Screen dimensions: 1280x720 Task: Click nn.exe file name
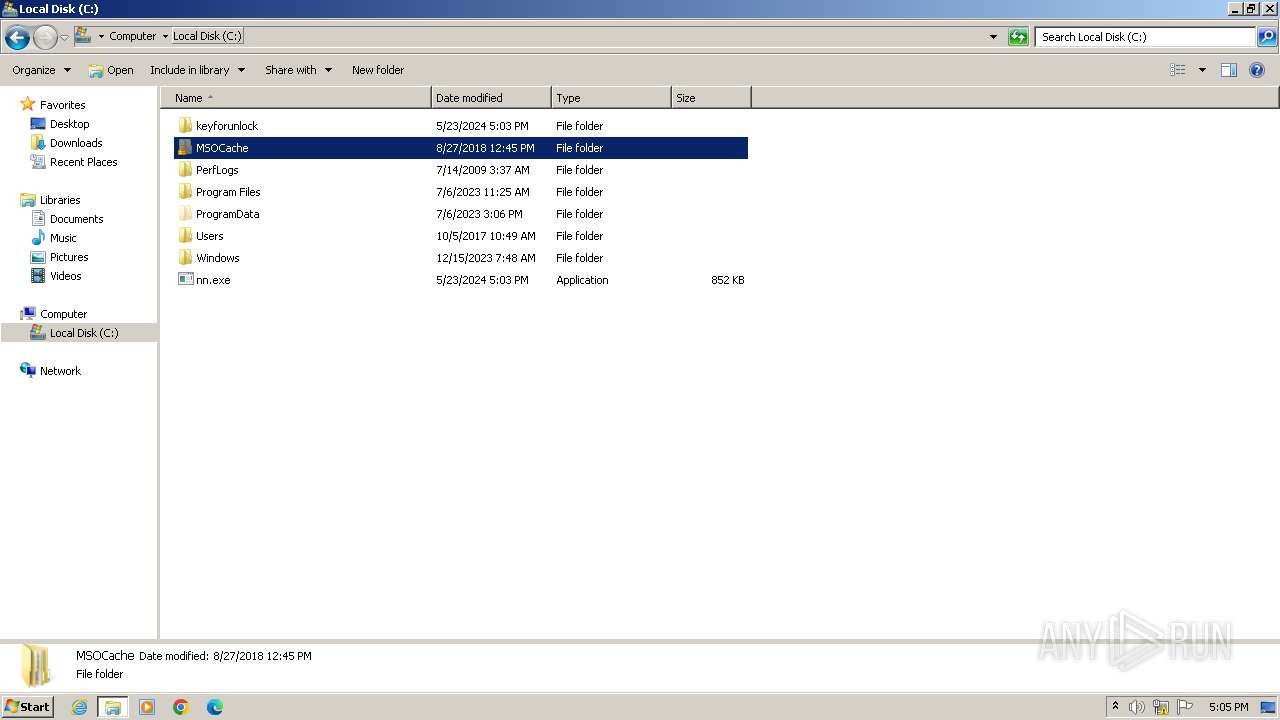coord(213,280)
